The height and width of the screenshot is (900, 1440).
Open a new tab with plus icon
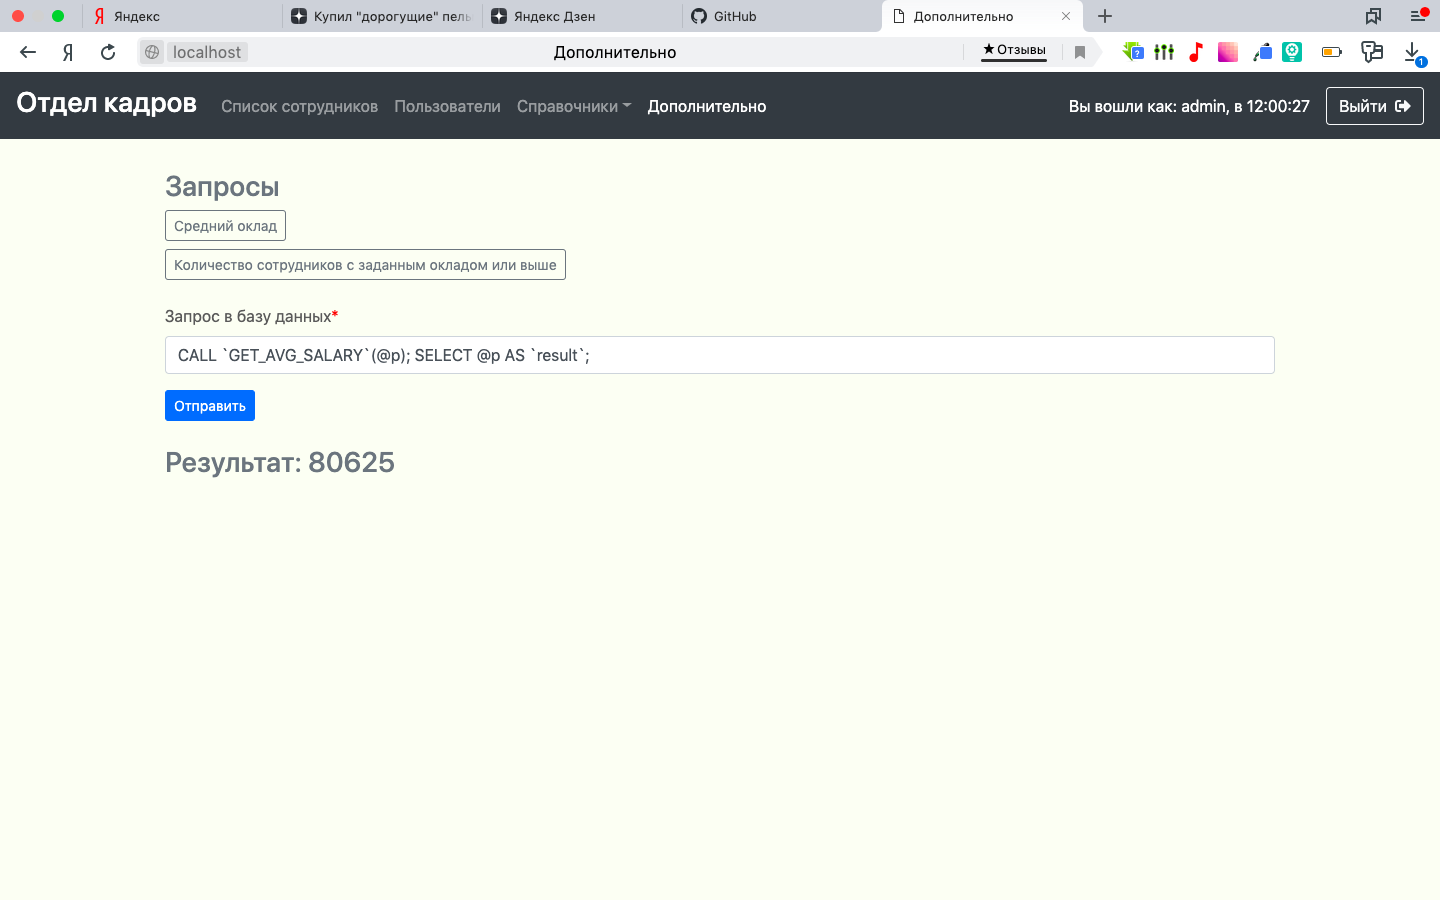1105,16
